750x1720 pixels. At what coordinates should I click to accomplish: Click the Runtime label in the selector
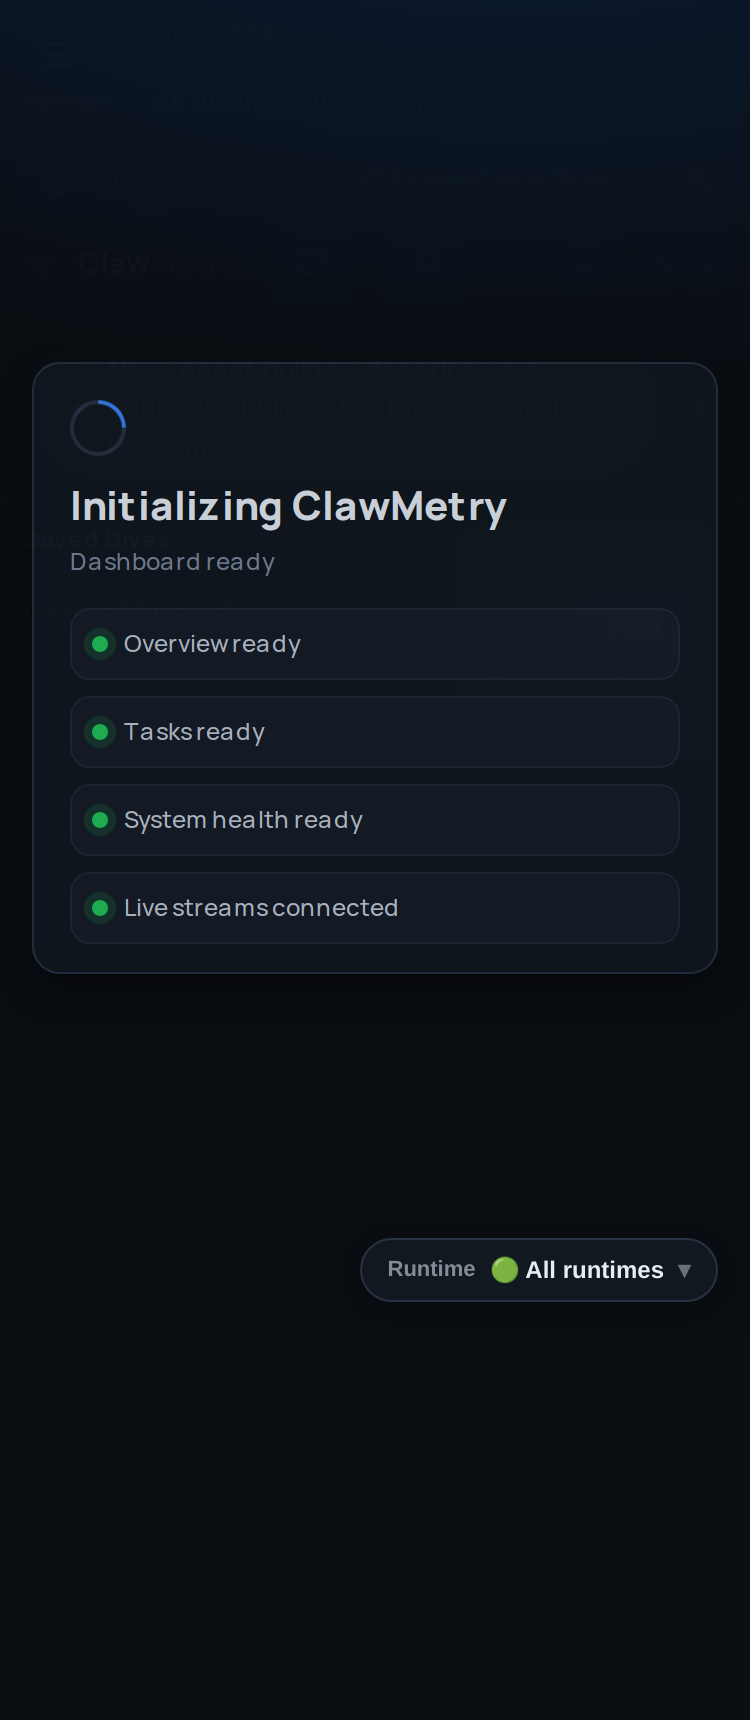[431, 1269]
